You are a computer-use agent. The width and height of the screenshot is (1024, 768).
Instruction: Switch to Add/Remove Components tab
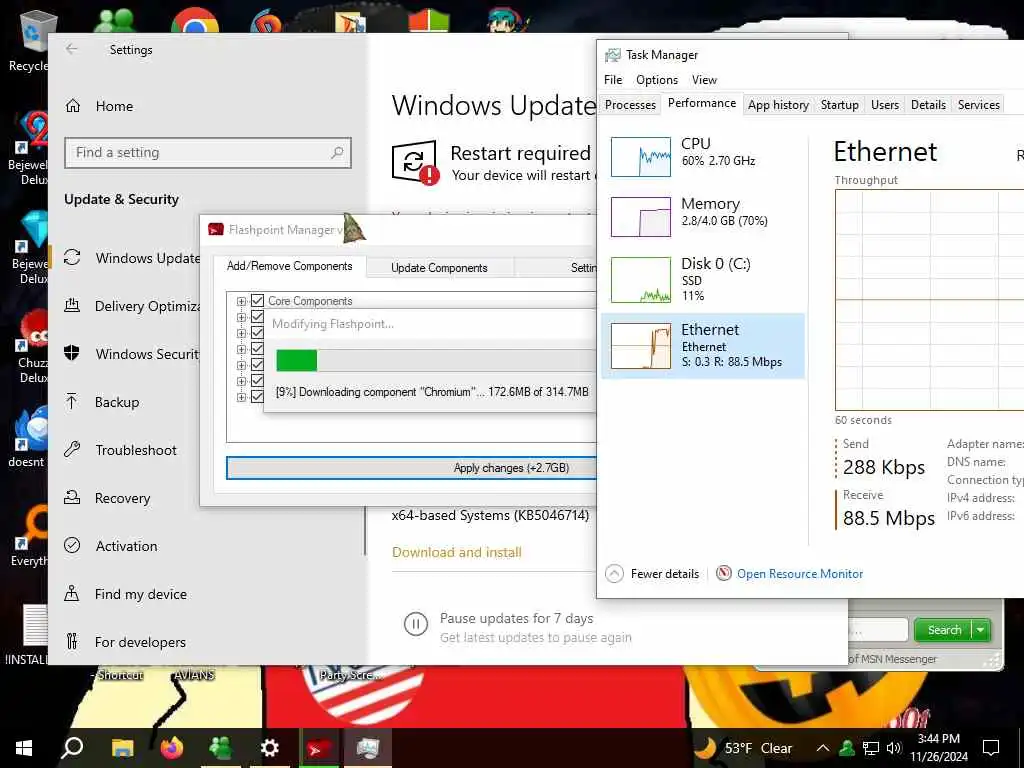(289, 266)
